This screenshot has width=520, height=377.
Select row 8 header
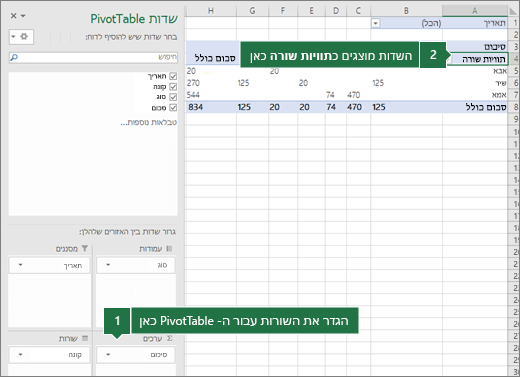pyautogui.click(x=515, y=107)
